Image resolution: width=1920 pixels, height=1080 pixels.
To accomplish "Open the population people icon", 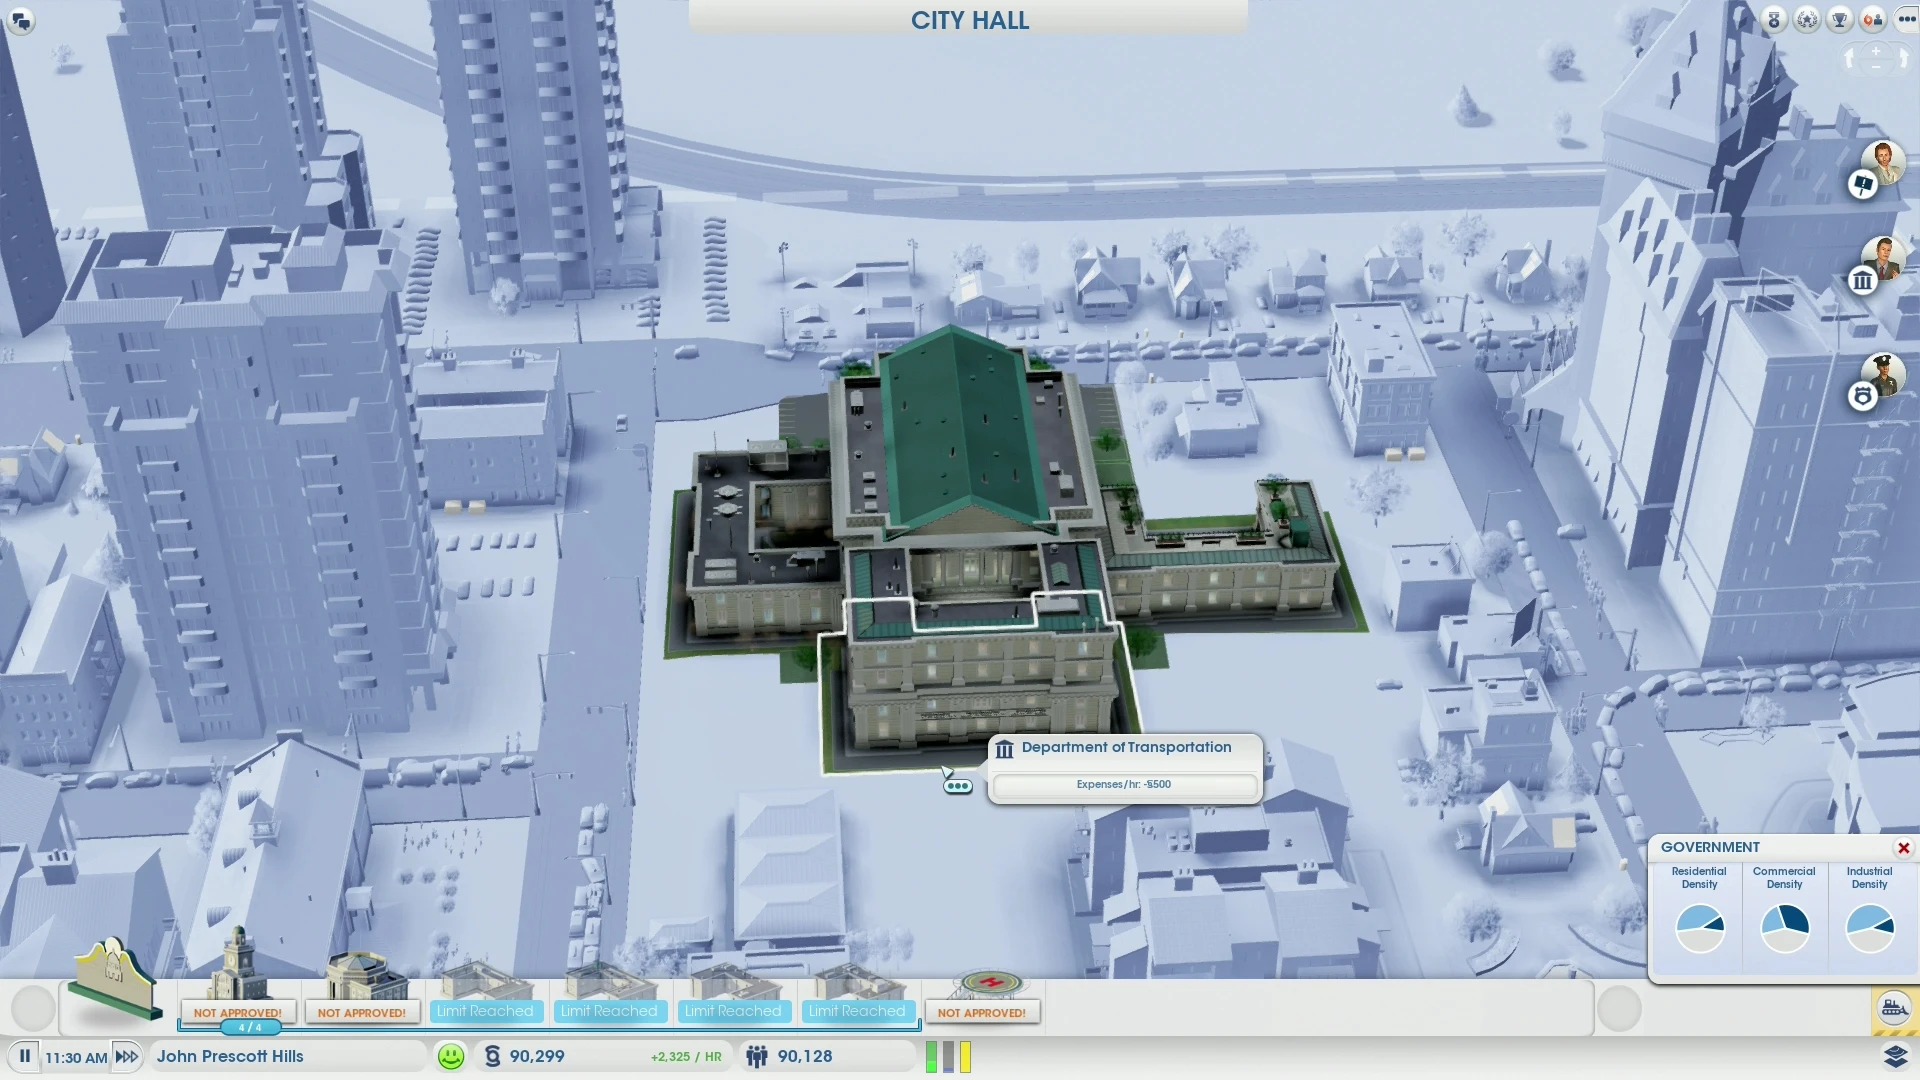I will (x=757, y=1056).
